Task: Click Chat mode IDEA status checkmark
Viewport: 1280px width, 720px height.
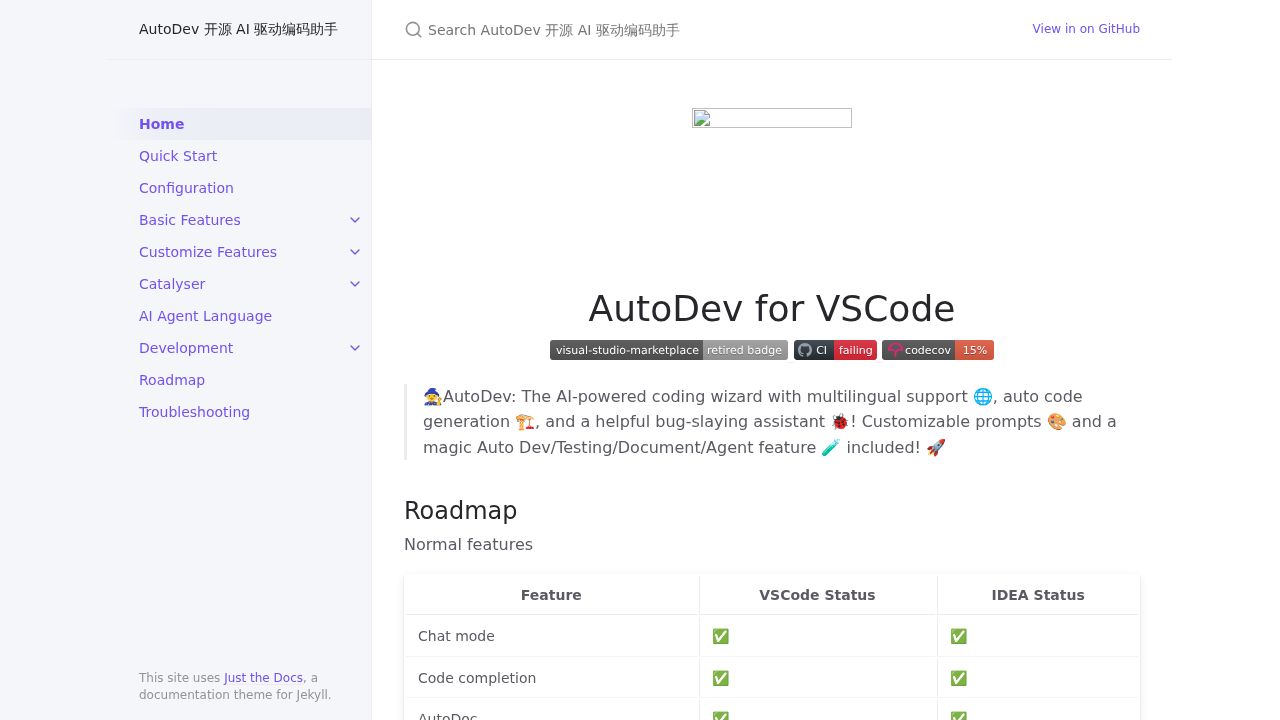Action: pos(958,636)
